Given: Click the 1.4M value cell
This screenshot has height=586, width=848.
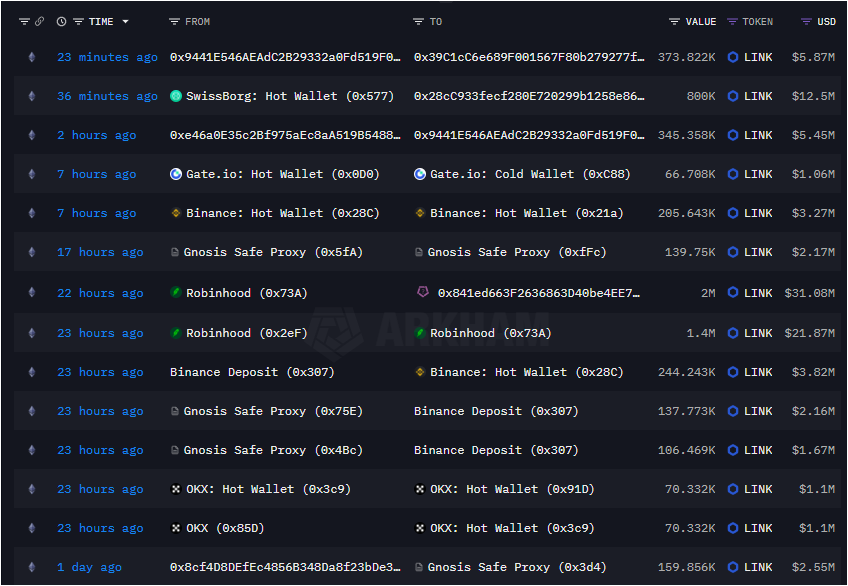Looking at the screenshot, I should [x=701, y=333].
